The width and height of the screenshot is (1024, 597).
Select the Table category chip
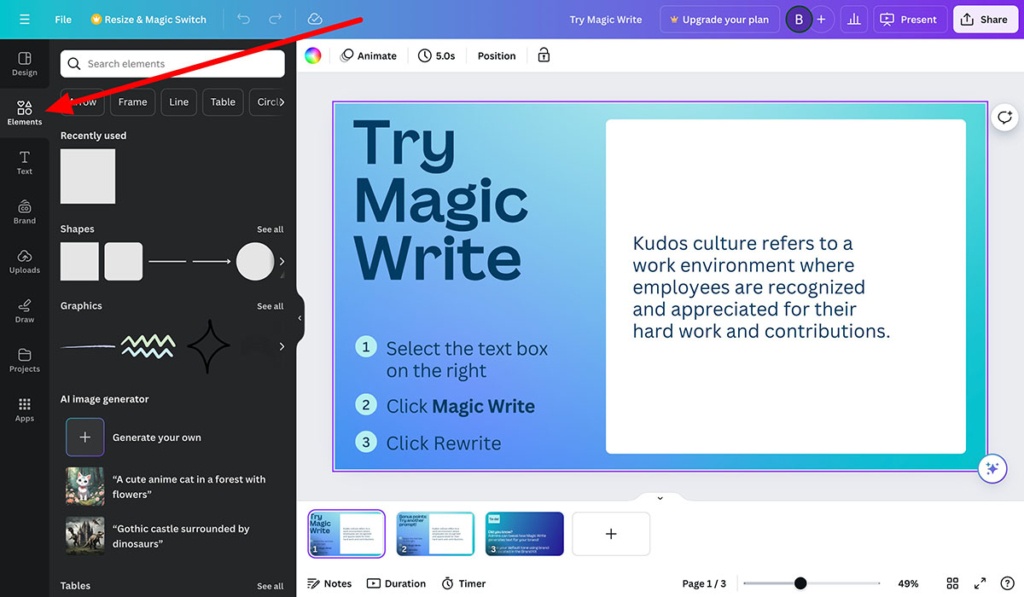(x=222, y=101)
